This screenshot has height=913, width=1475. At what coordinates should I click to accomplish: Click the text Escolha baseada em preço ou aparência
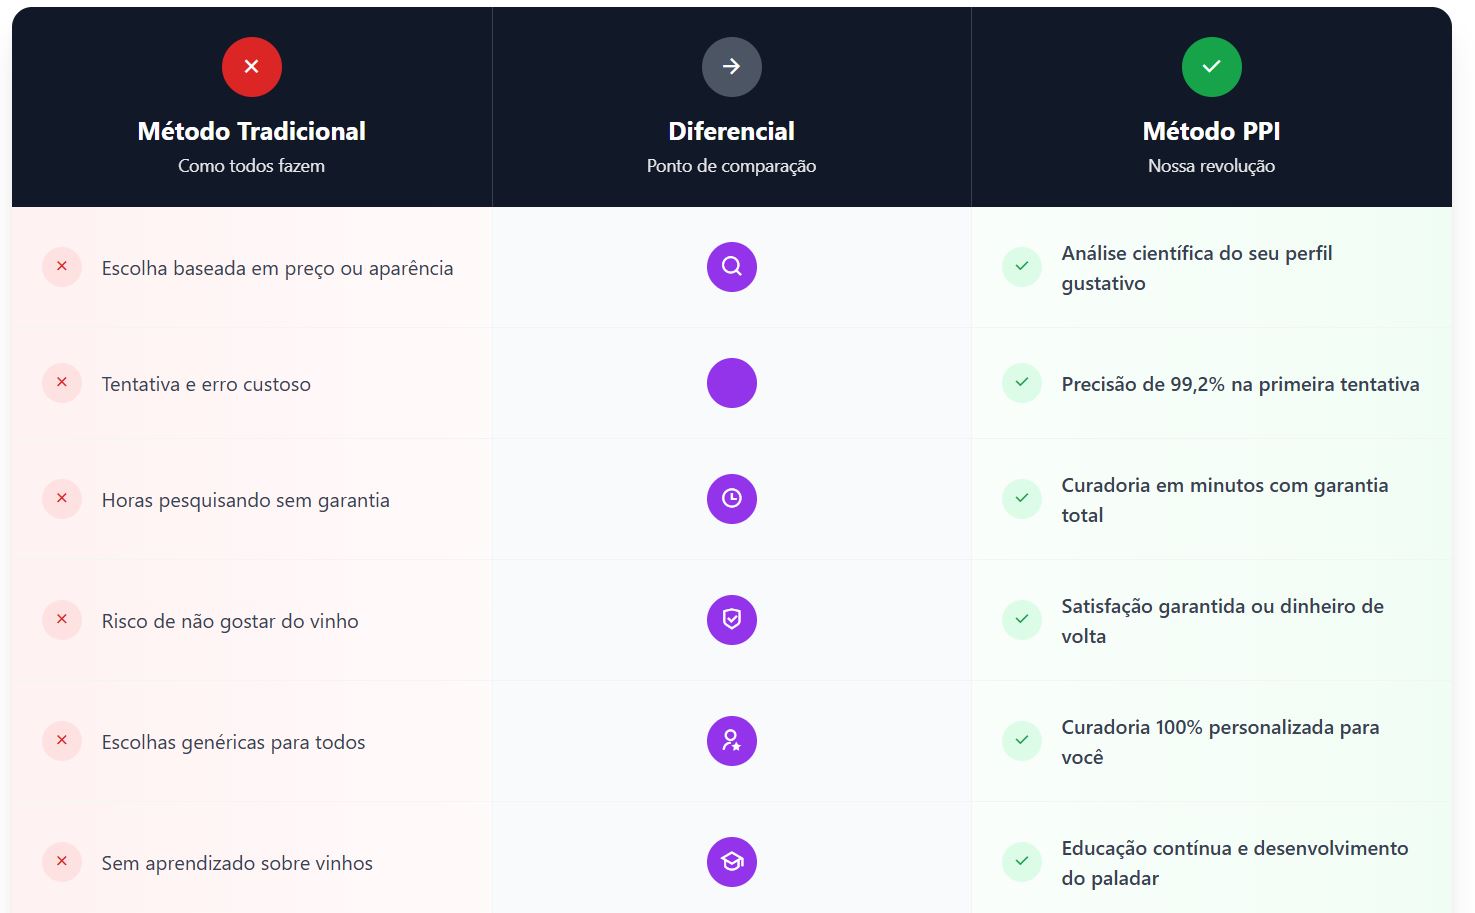(x=277, y=268)
